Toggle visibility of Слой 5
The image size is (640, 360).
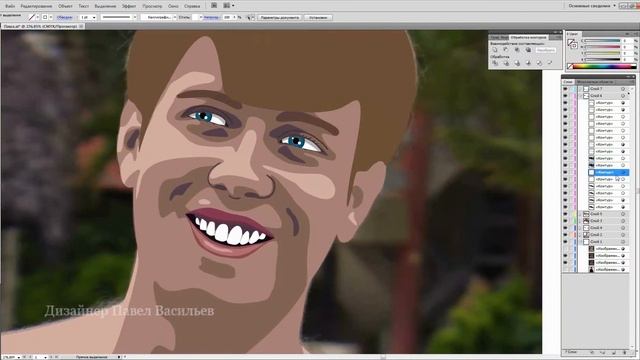point(565,214)
